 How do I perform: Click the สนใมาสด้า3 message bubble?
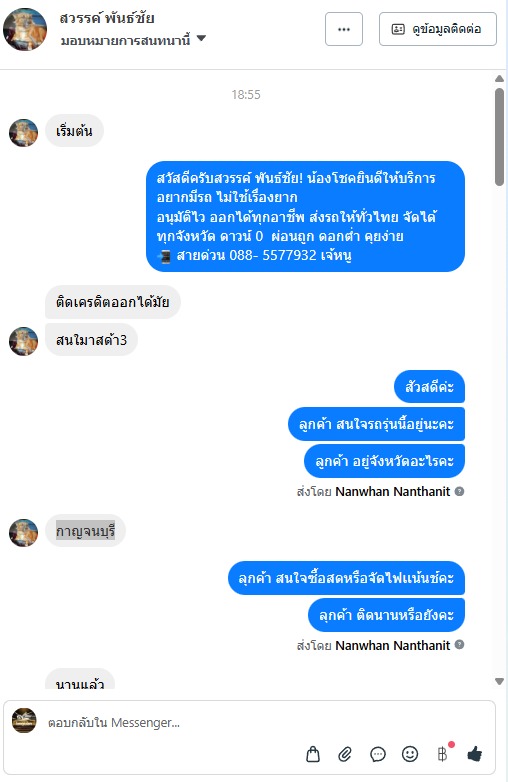point(91,340)
